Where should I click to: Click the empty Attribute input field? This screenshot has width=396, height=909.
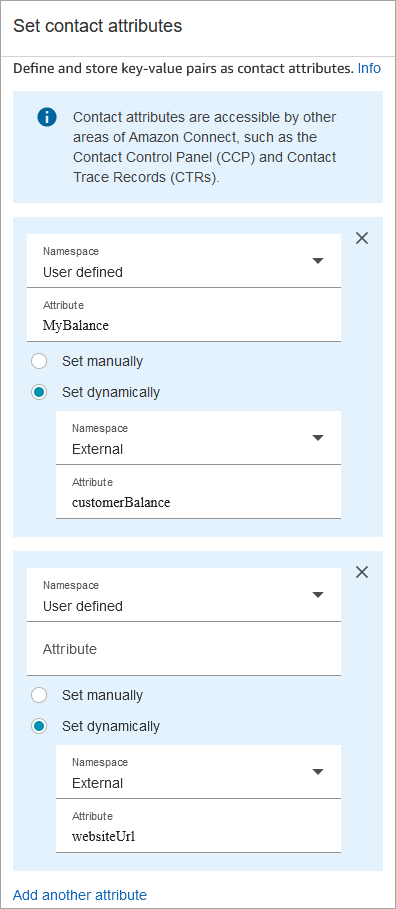[x=184, y=649]
